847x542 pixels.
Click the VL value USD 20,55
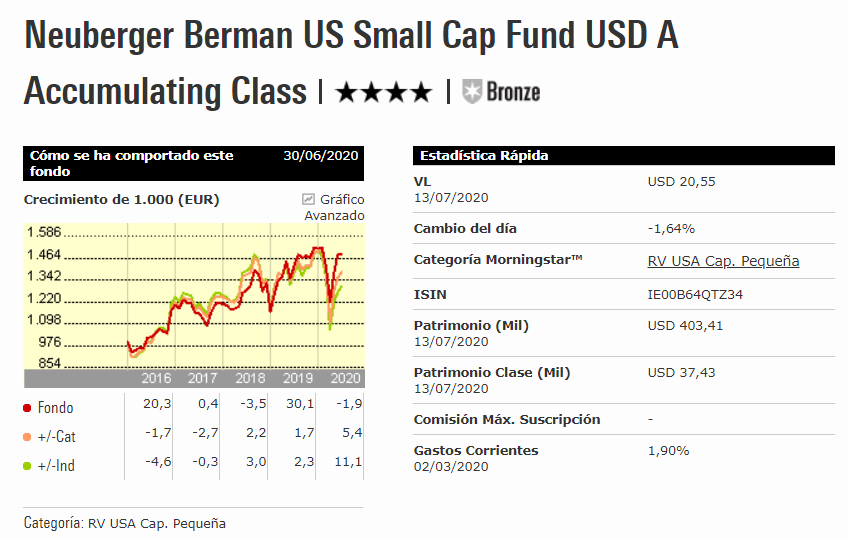coord(682,182)
